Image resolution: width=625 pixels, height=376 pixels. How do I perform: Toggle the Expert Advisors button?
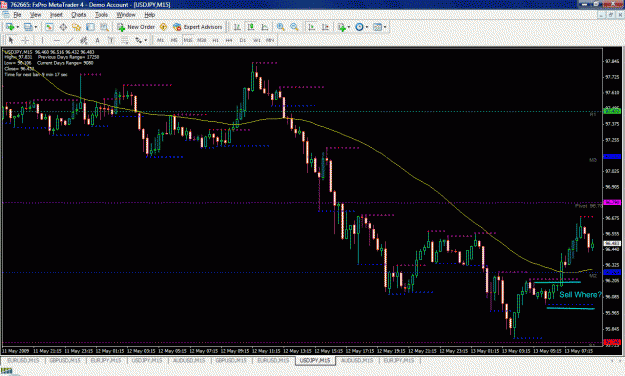pyautogui.click(x=198, y=27)
